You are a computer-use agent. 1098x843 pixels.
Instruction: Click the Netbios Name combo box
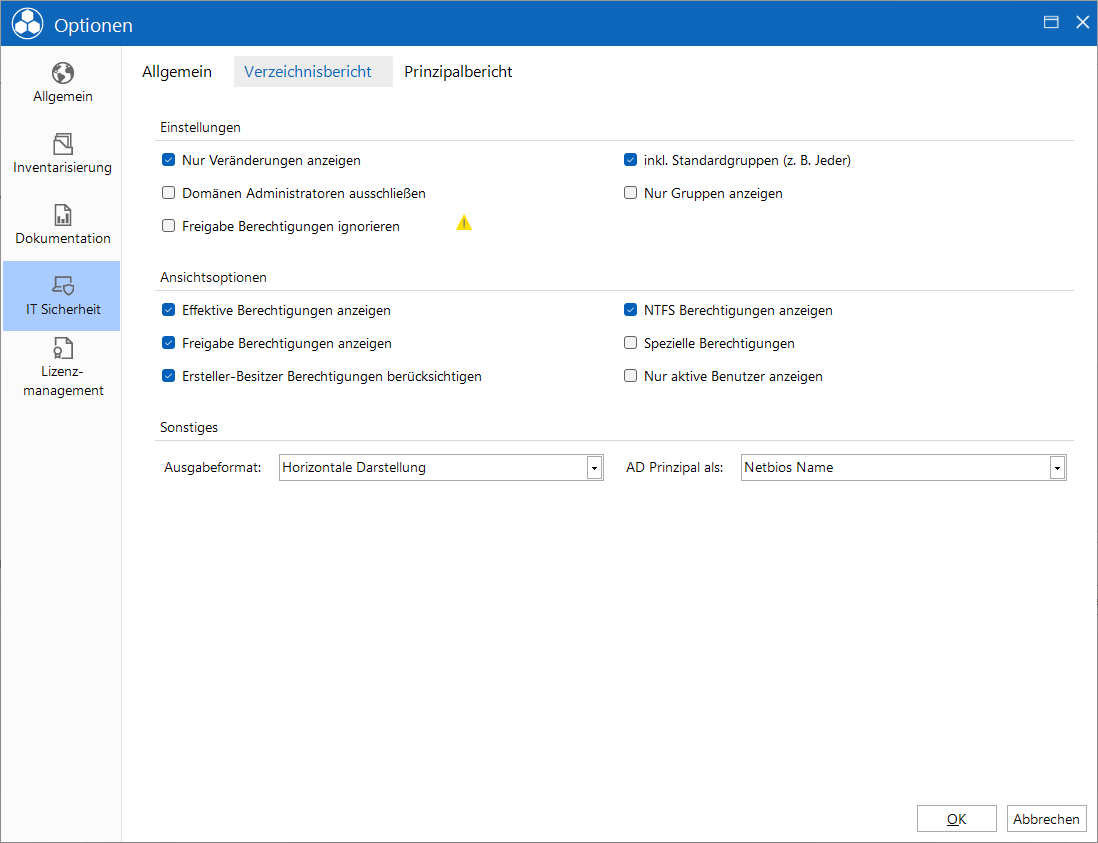point(903,468)
